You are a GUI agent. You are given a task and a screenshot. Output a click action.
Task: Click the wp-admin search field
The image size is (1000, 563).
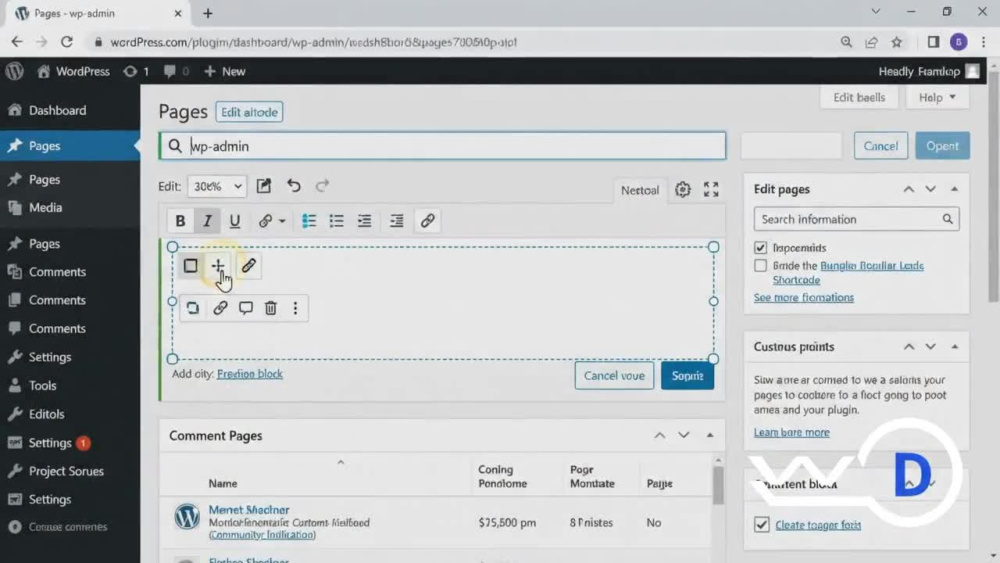(443, 146)
